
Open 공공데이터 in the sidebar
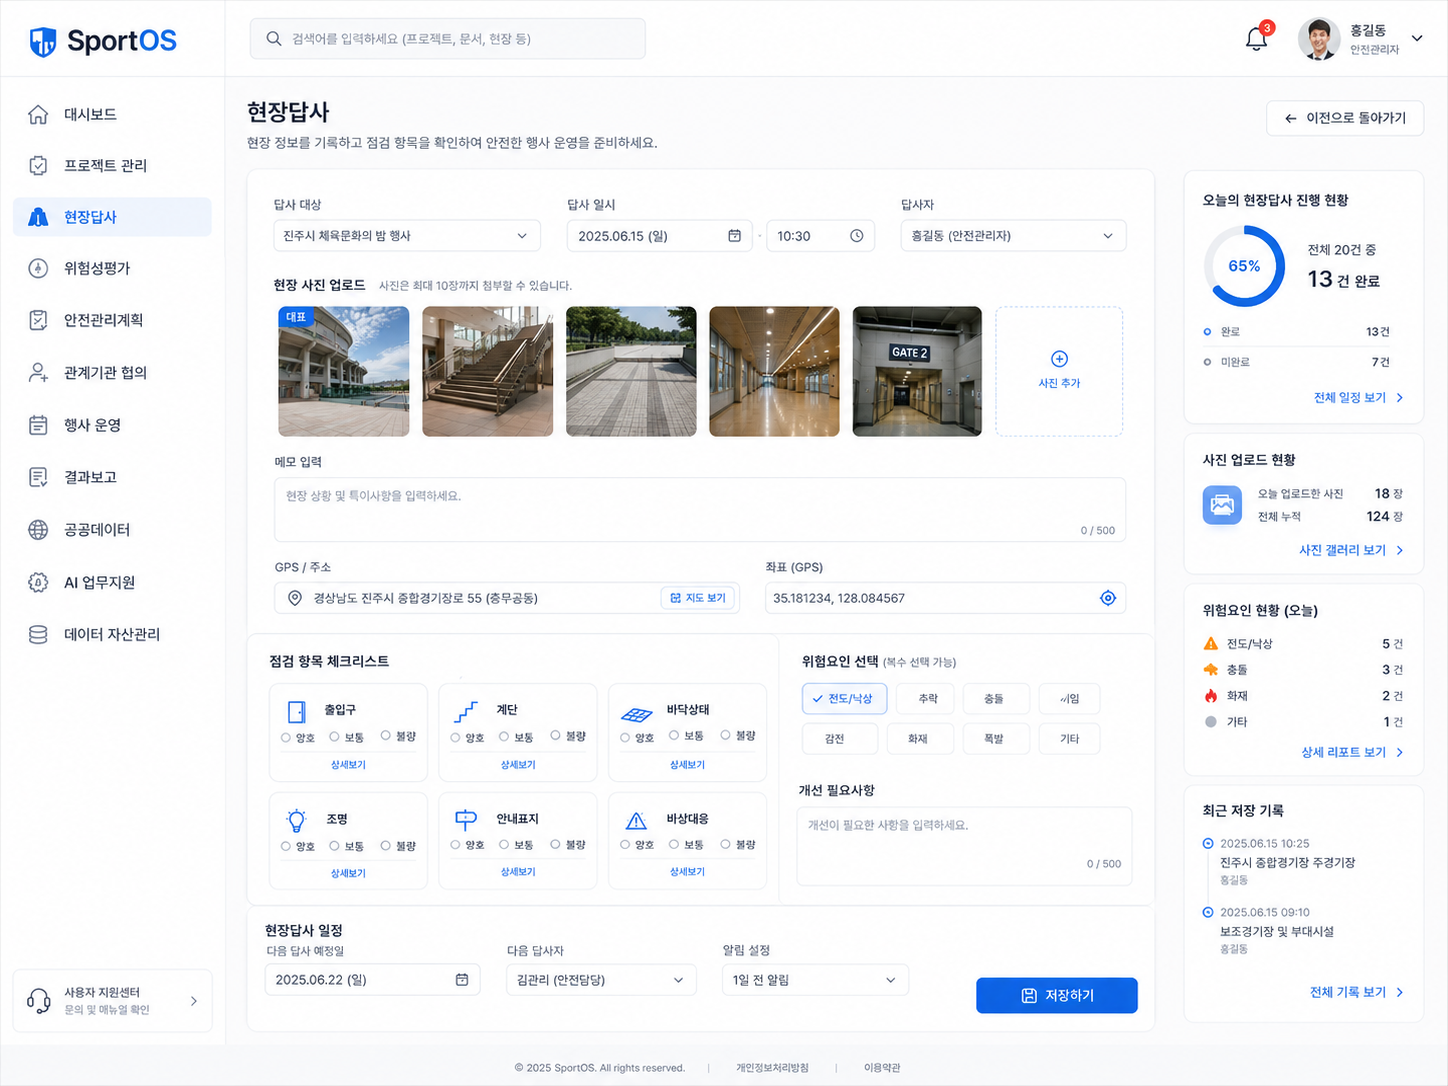112,529
